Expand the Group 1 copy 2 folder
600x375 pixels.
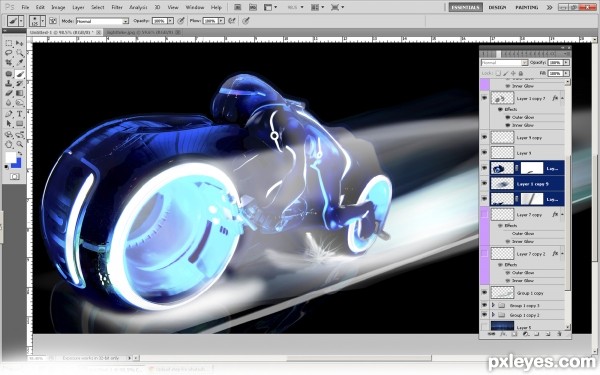[x=493, y=315]
